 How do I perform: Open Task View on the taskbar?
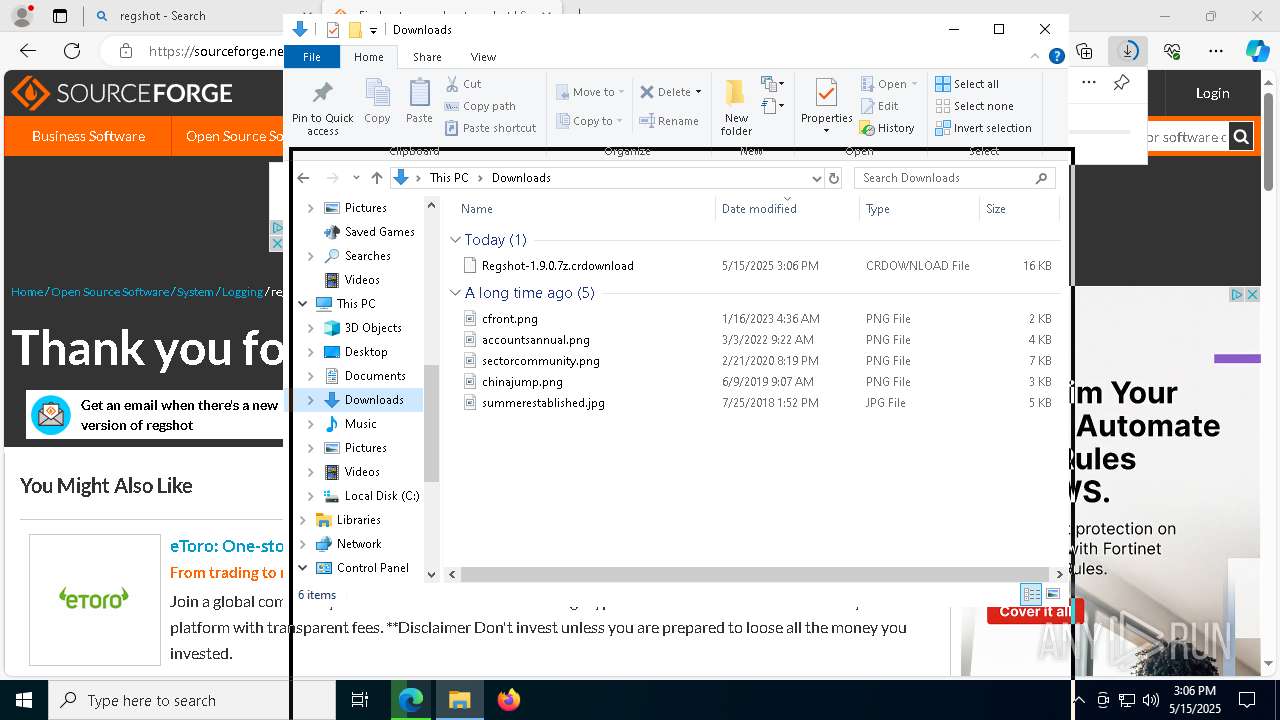pos(360,700)
